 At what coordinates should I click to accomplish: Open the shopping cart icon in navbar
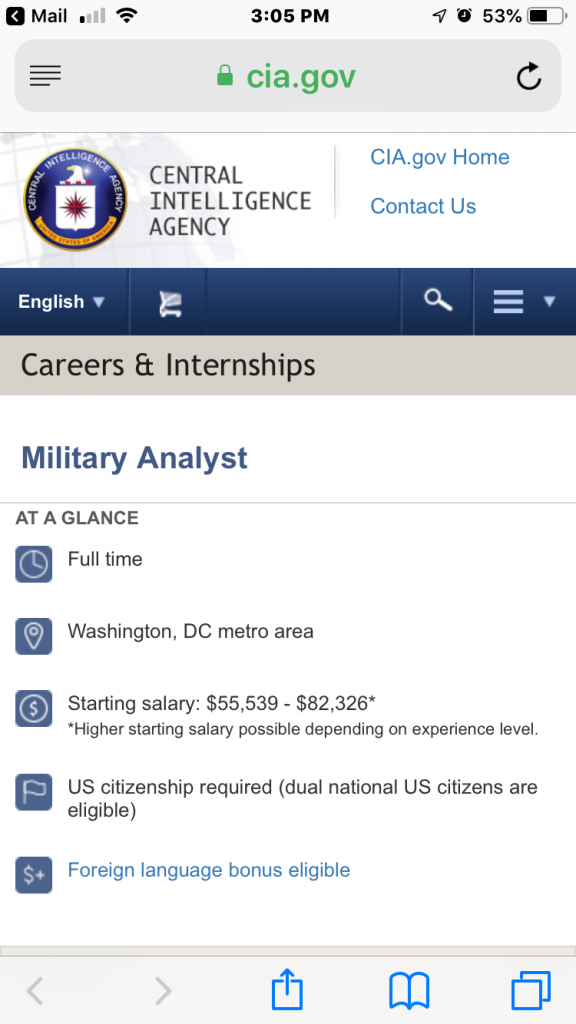[x=170, y=304]
